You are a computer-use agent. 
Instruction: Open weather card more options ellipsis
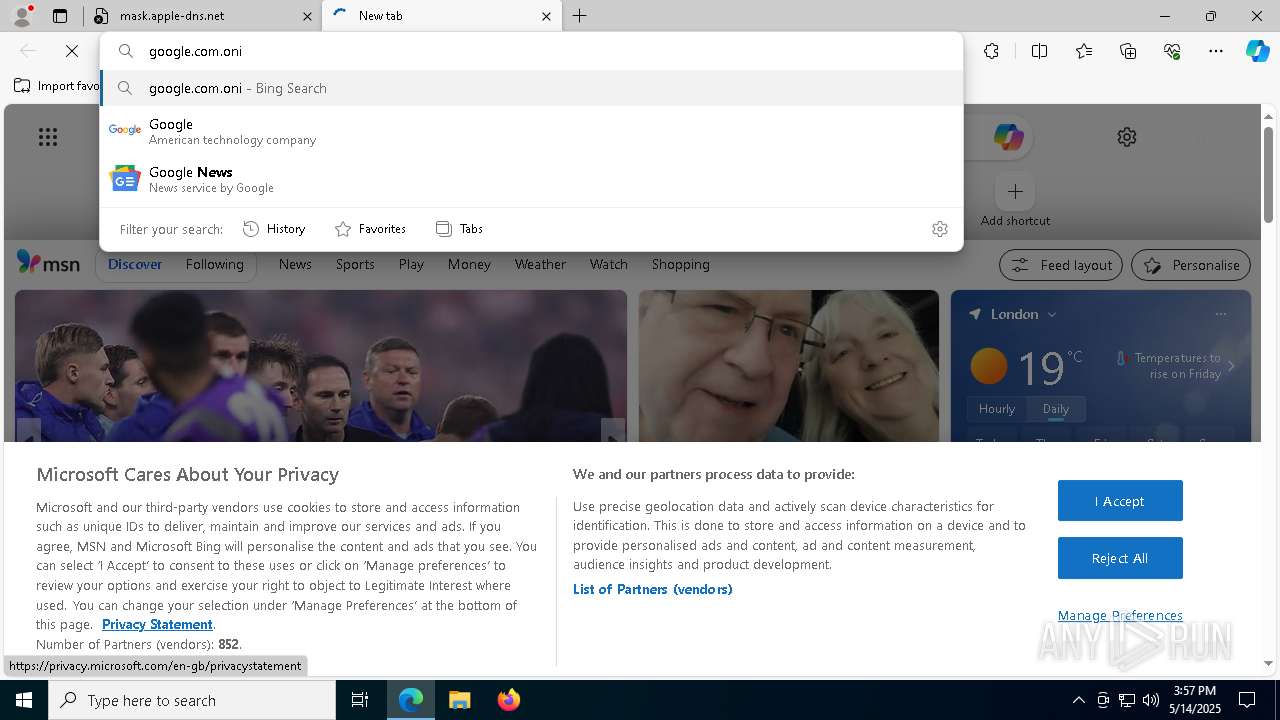tap(1220, 314)
